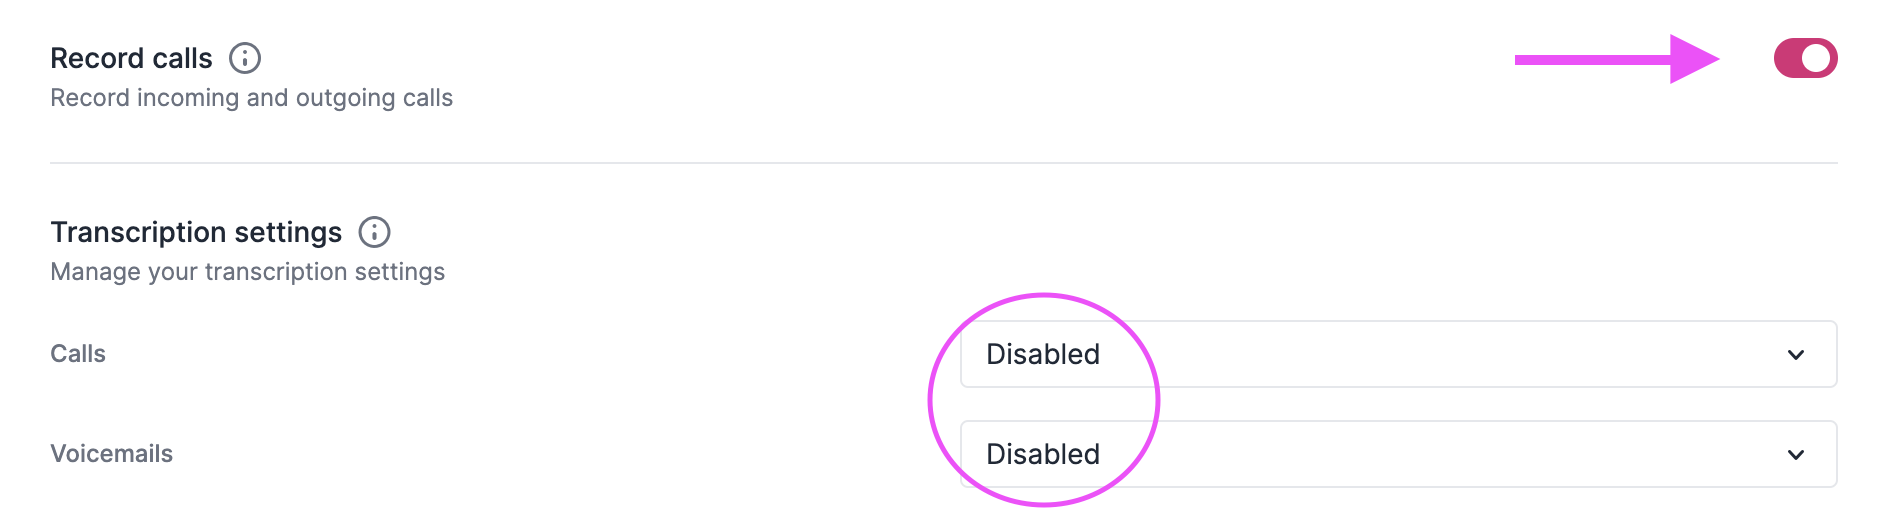Click the text "Manage your transcription settings"
This screenshot has height=532, width=1890.
point(247,272)
